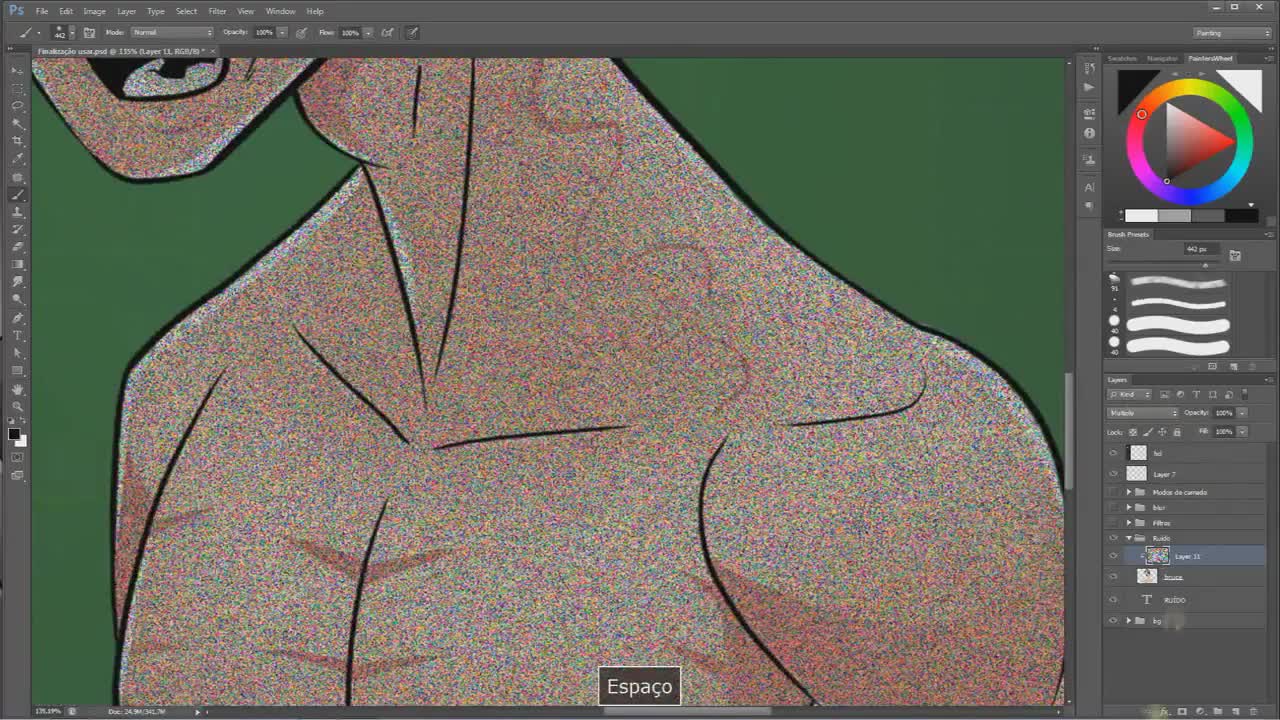Switch to the Swatches tab

point(1122,58)
